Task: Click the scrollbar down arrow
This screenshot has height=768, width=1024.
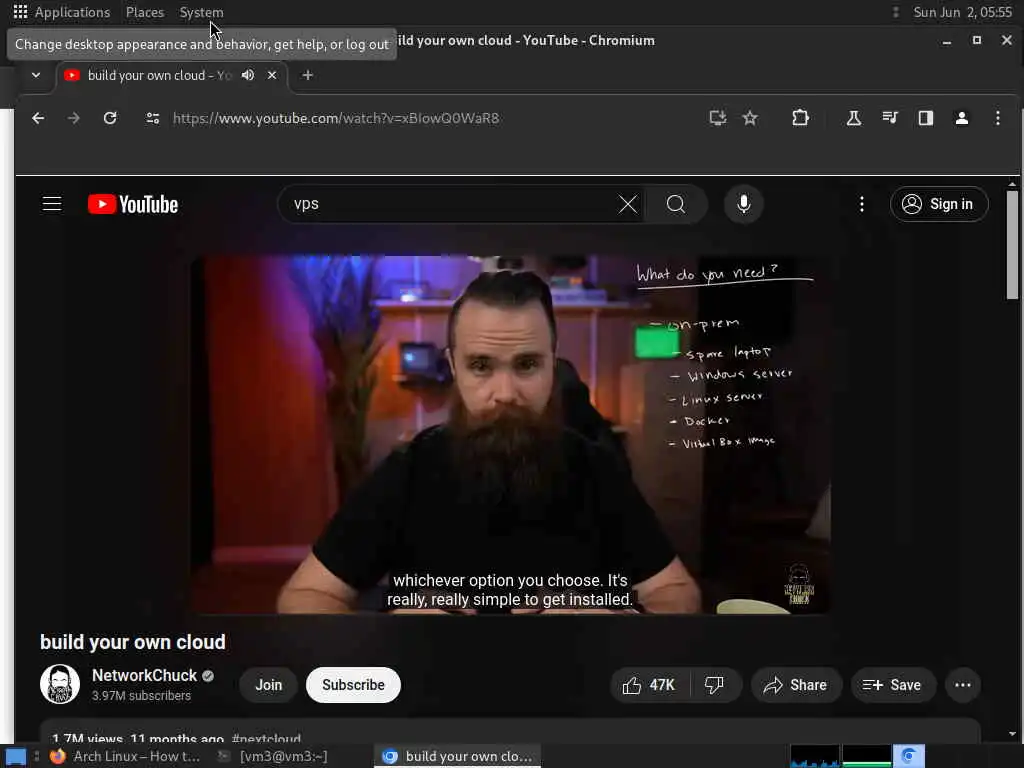Action: click(1012, 733)
